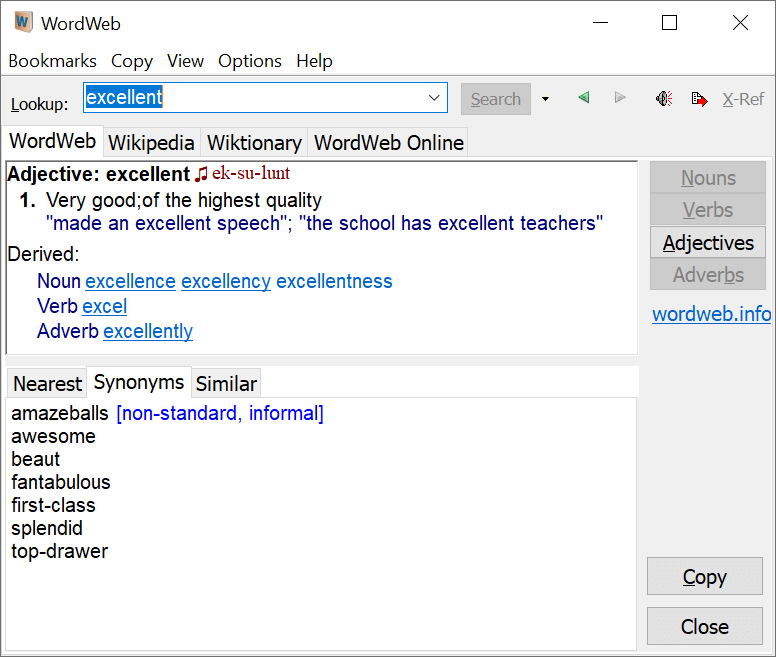Follow the excel verb link
Screen dimensions: 776x657
(x=104, y=306)
